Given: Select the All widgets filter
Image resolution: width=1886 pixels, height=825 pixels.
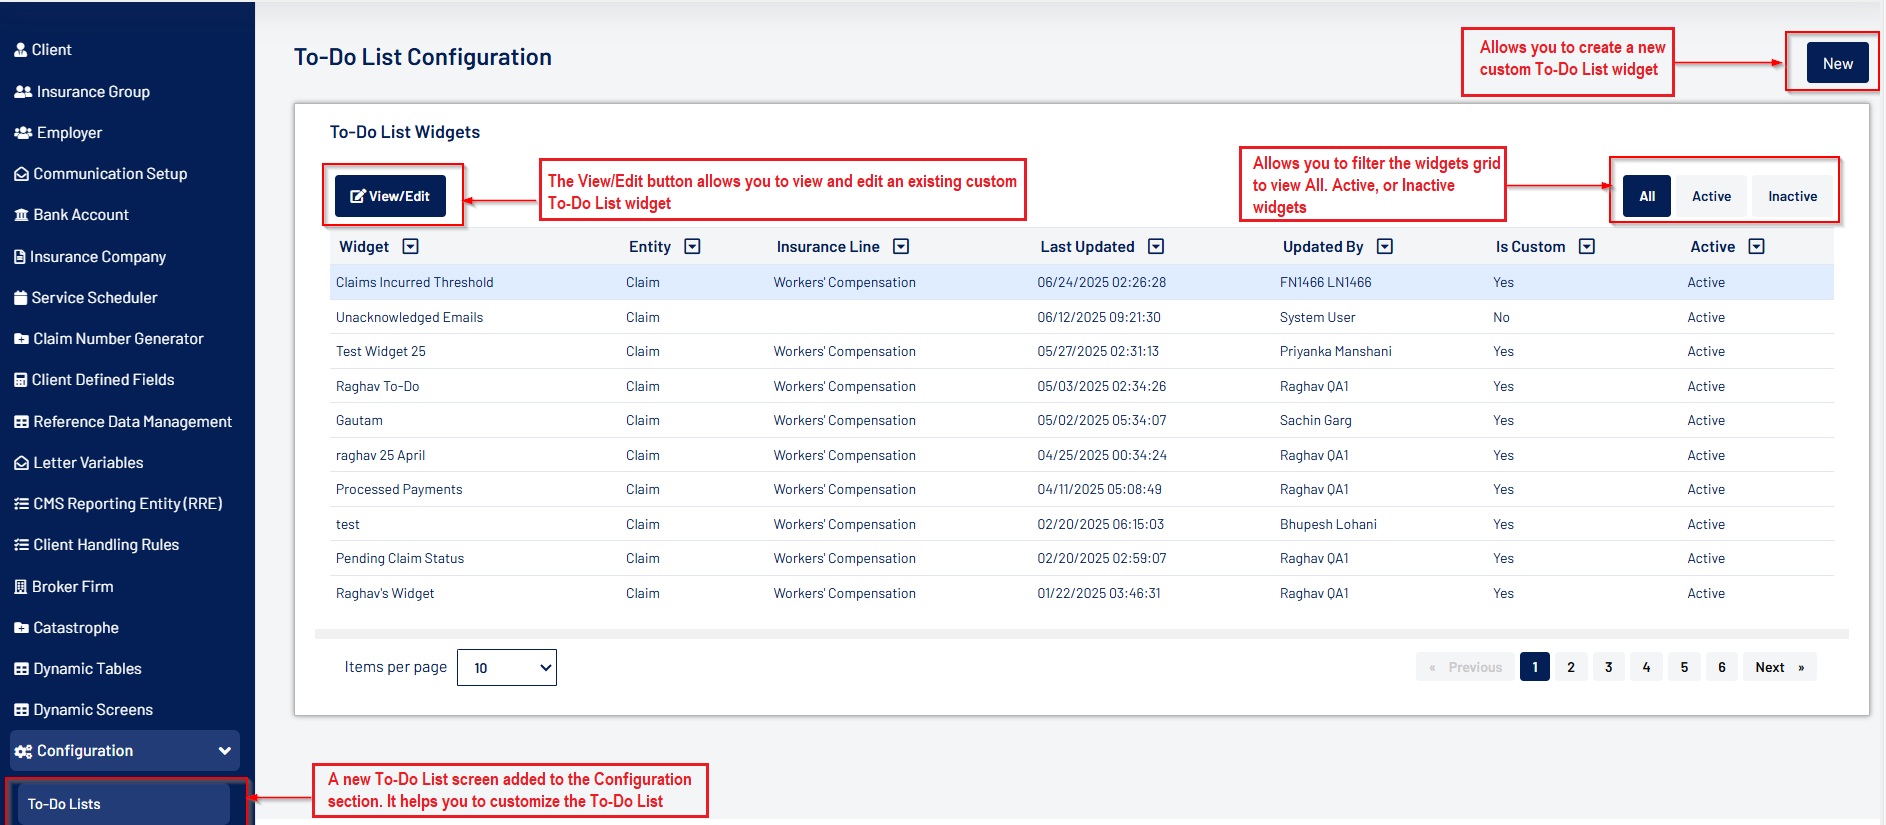Looking at the screenshot, I should click(x=1647, y=196).
